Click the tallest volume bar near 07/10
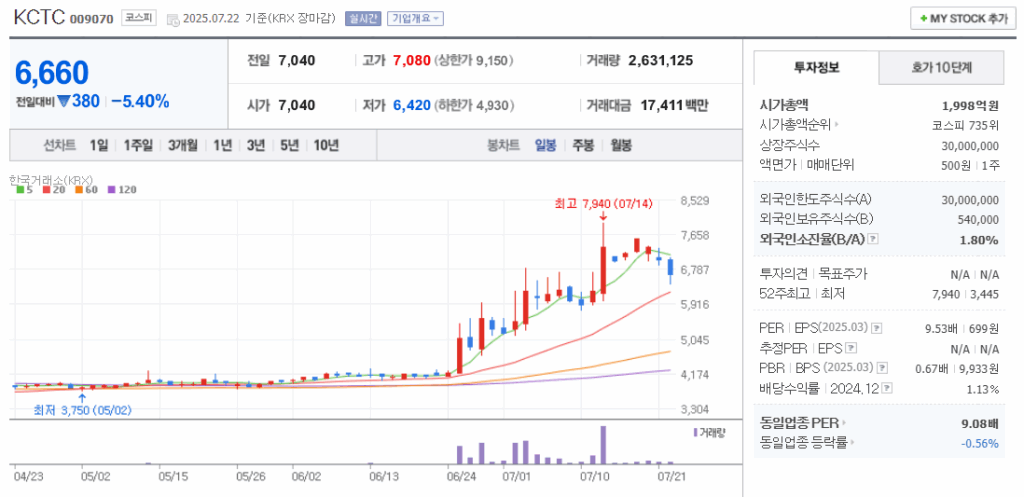 (603, 445)
